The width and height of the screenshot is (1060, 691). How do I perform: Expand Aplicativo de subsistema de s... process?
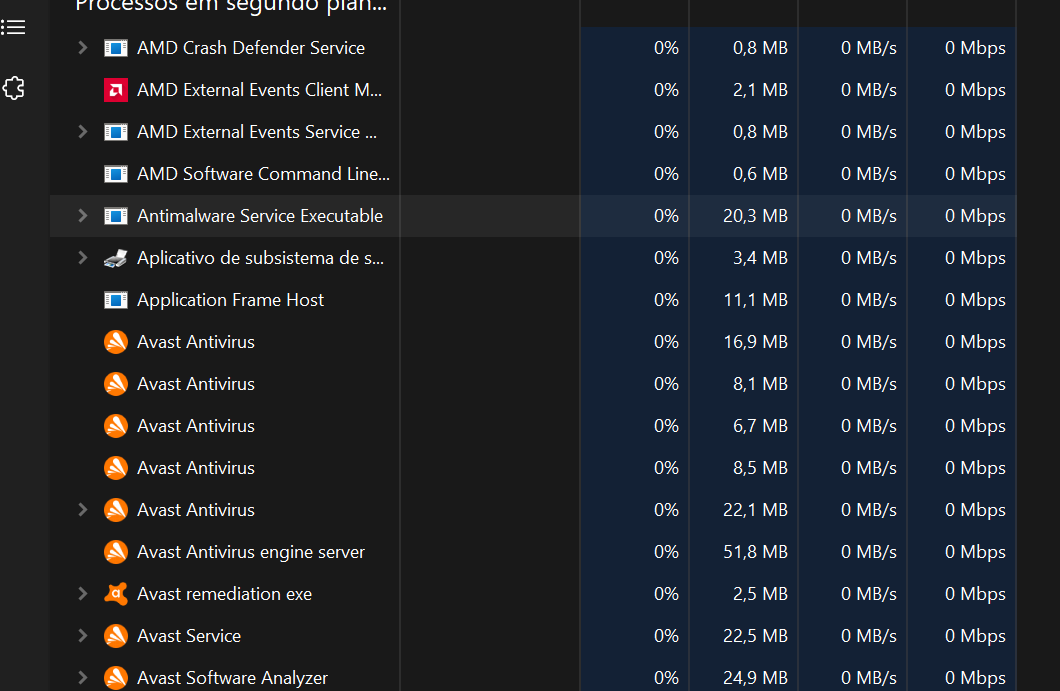click(82, 257)
